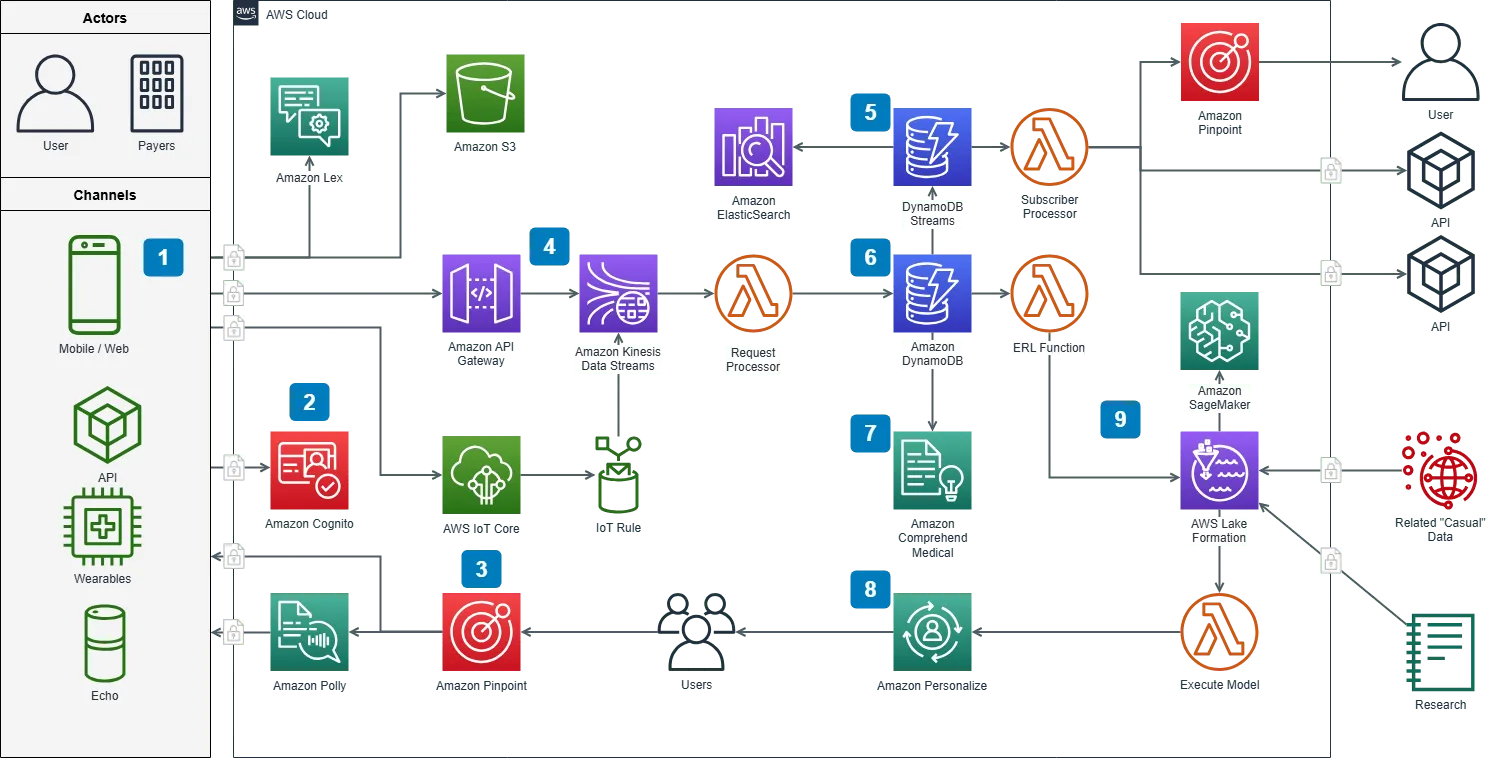Click the AWS Cloud logo badge

pos(246,14)
